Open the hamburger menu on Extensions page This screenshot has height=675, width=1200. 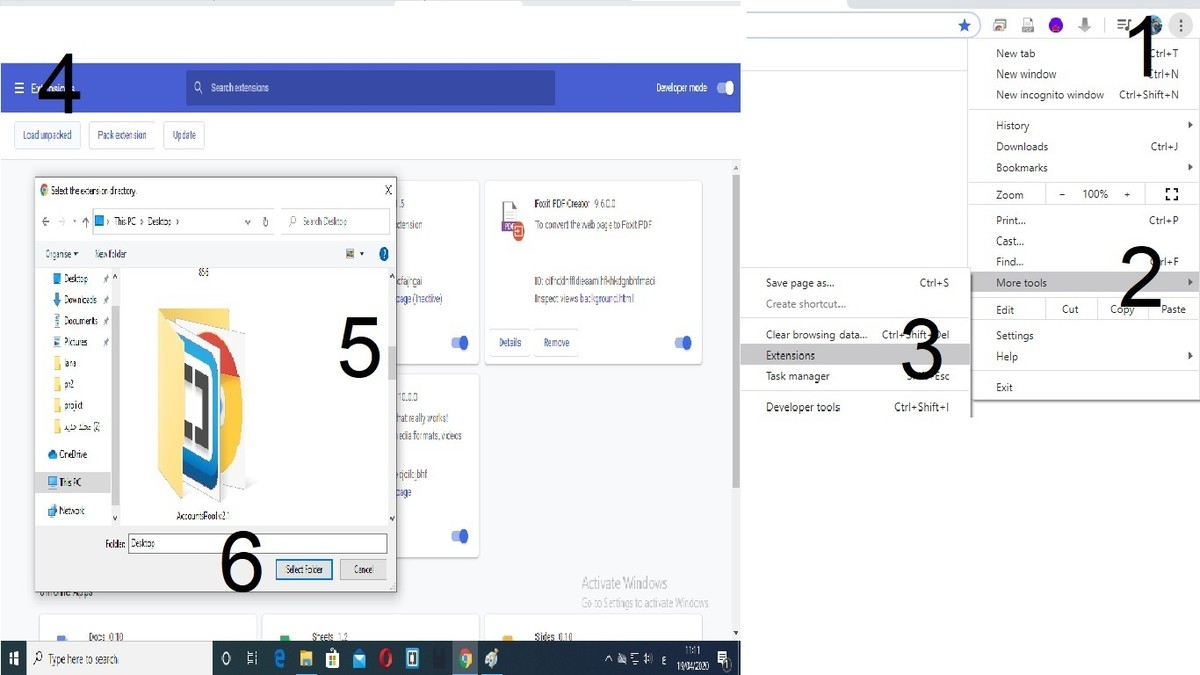pyautogui.click(x=19, y=88)
